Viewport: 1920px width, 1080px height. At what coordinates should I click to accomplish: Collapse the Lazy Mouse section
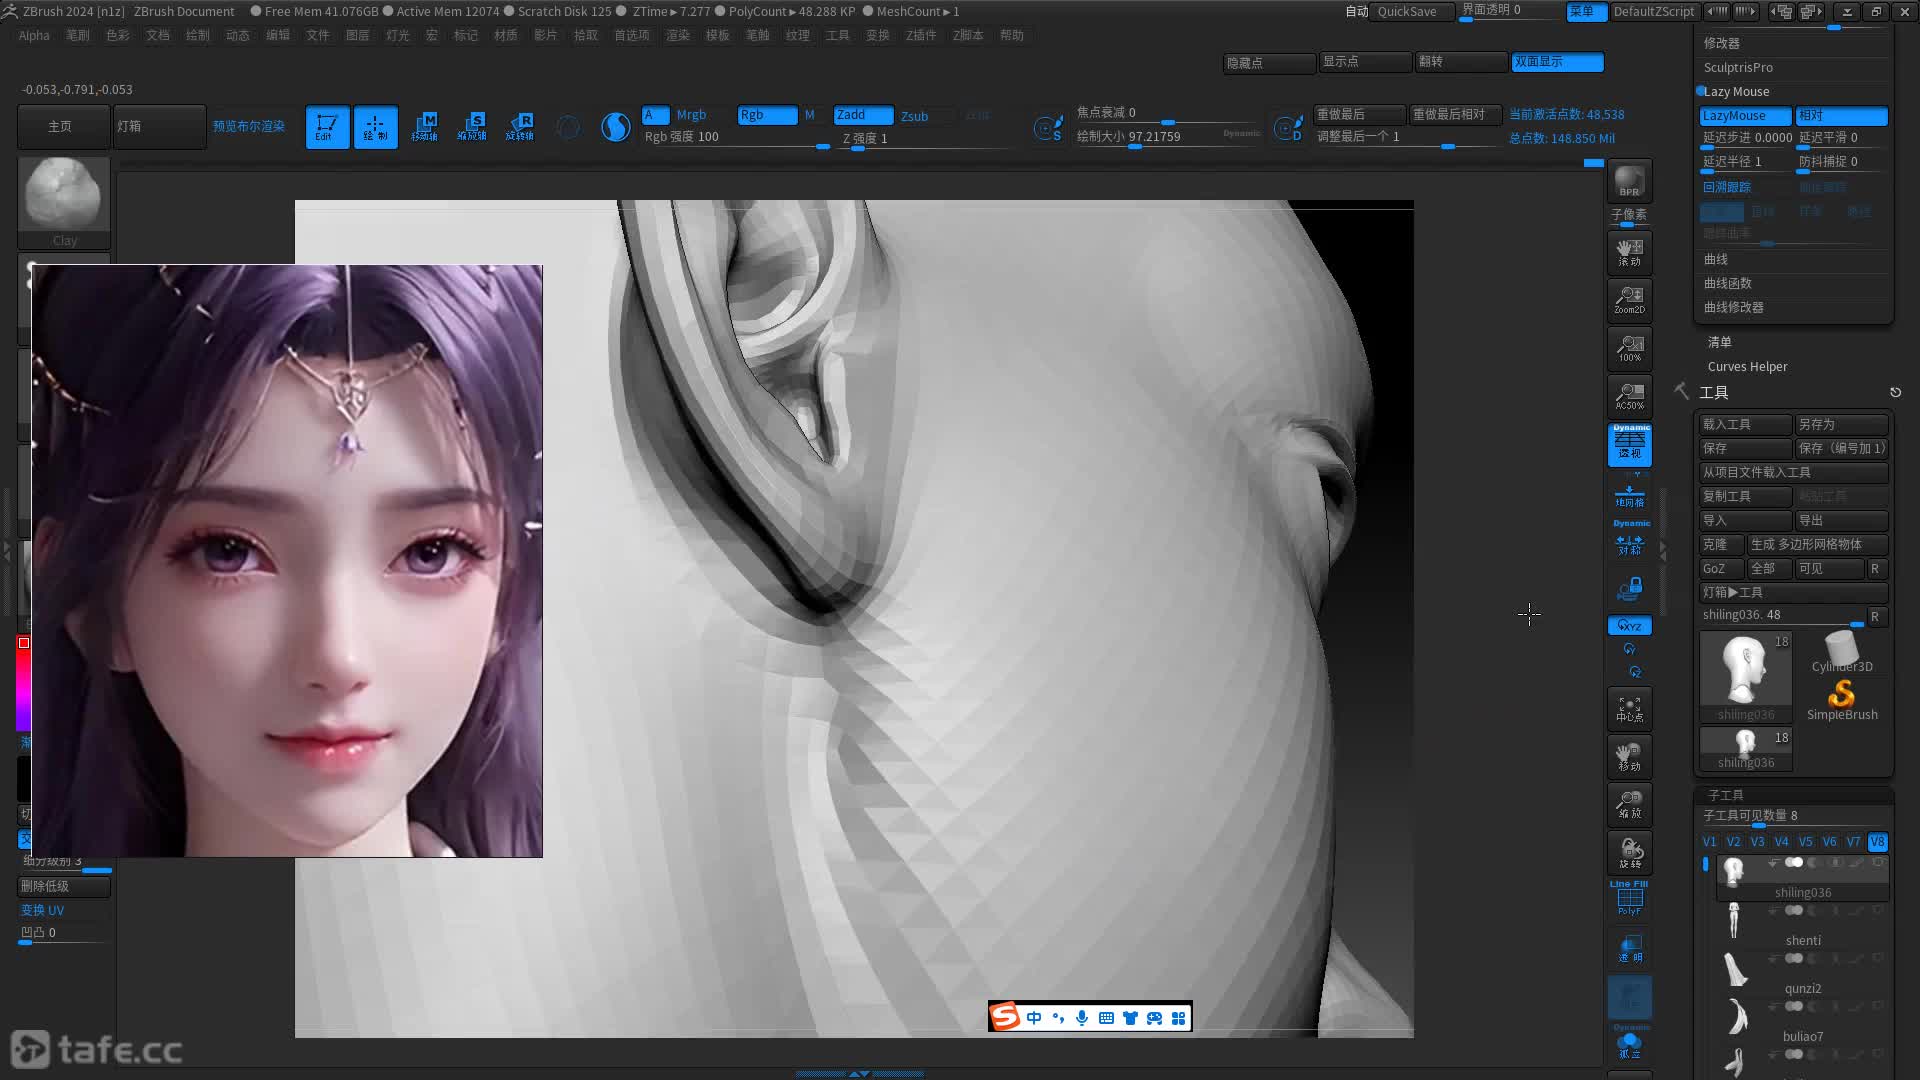coord(1737,91)
